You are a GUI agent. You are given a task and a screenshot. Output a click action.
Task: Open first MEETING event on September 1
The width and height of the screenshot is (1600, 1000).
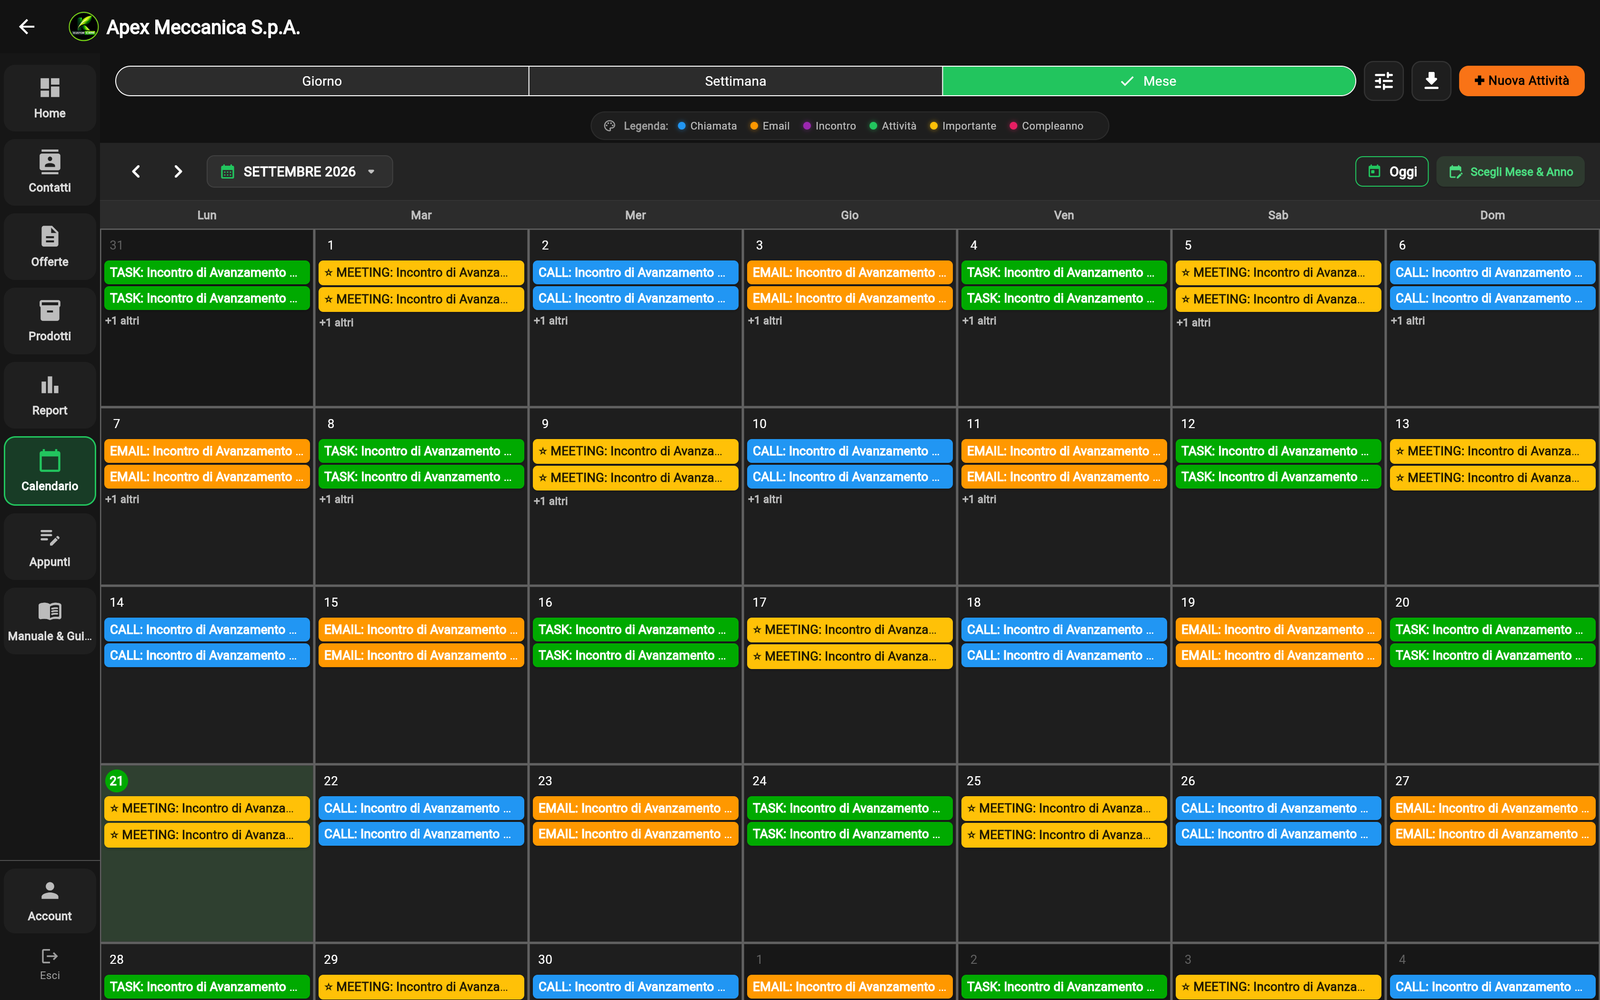(x=421, y=272)
